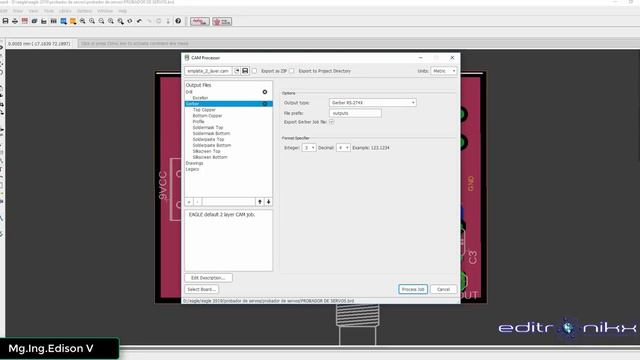The image size is (640, 360).
Task: Select the Soldermask Top output
Action: tap(208, 127)
